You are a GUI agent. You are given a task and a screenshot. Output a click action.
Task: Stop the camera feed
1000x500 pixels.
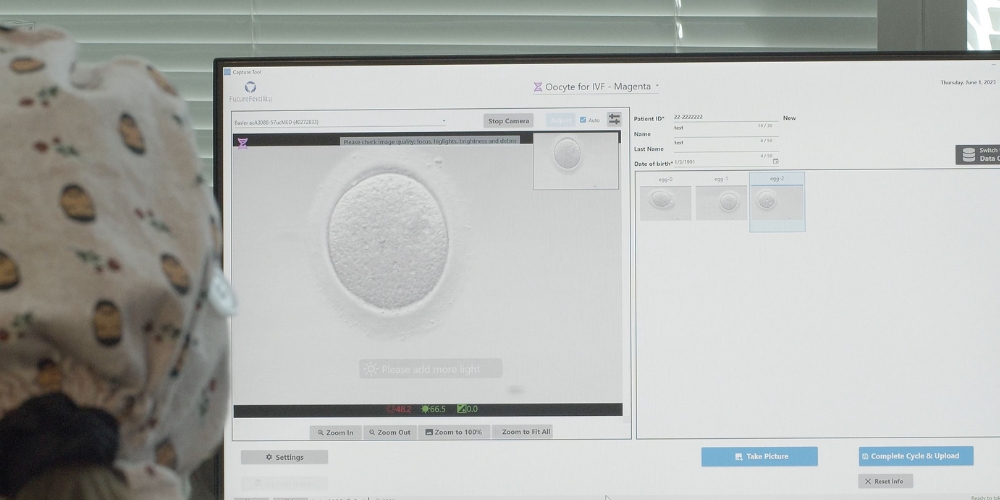[508, 121]
